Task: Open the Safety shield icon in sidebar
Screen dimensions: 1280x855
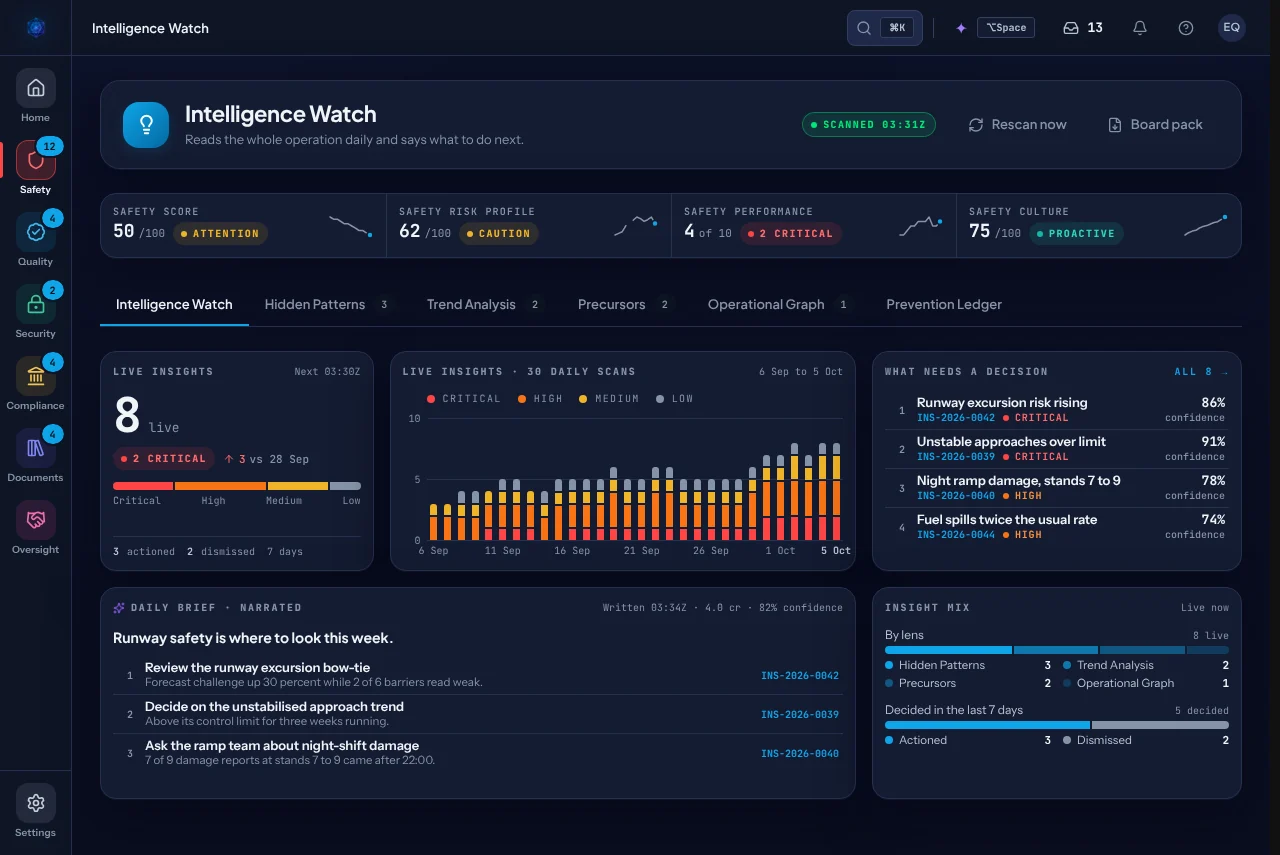Action: pos(35,160)
